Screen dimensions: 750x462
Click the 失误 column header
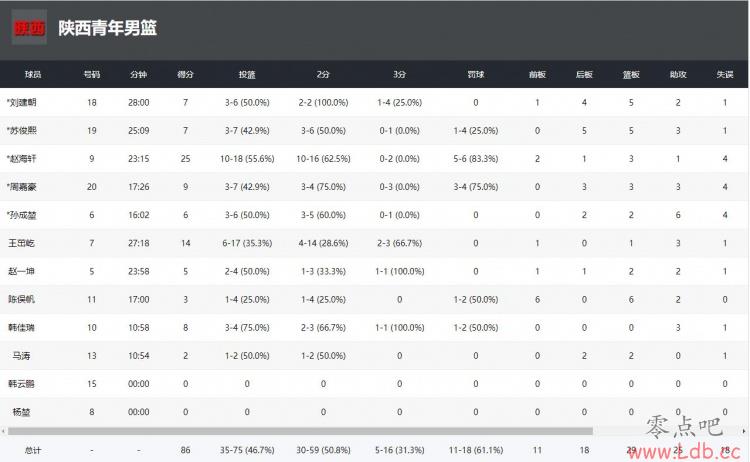click(725, 74)
